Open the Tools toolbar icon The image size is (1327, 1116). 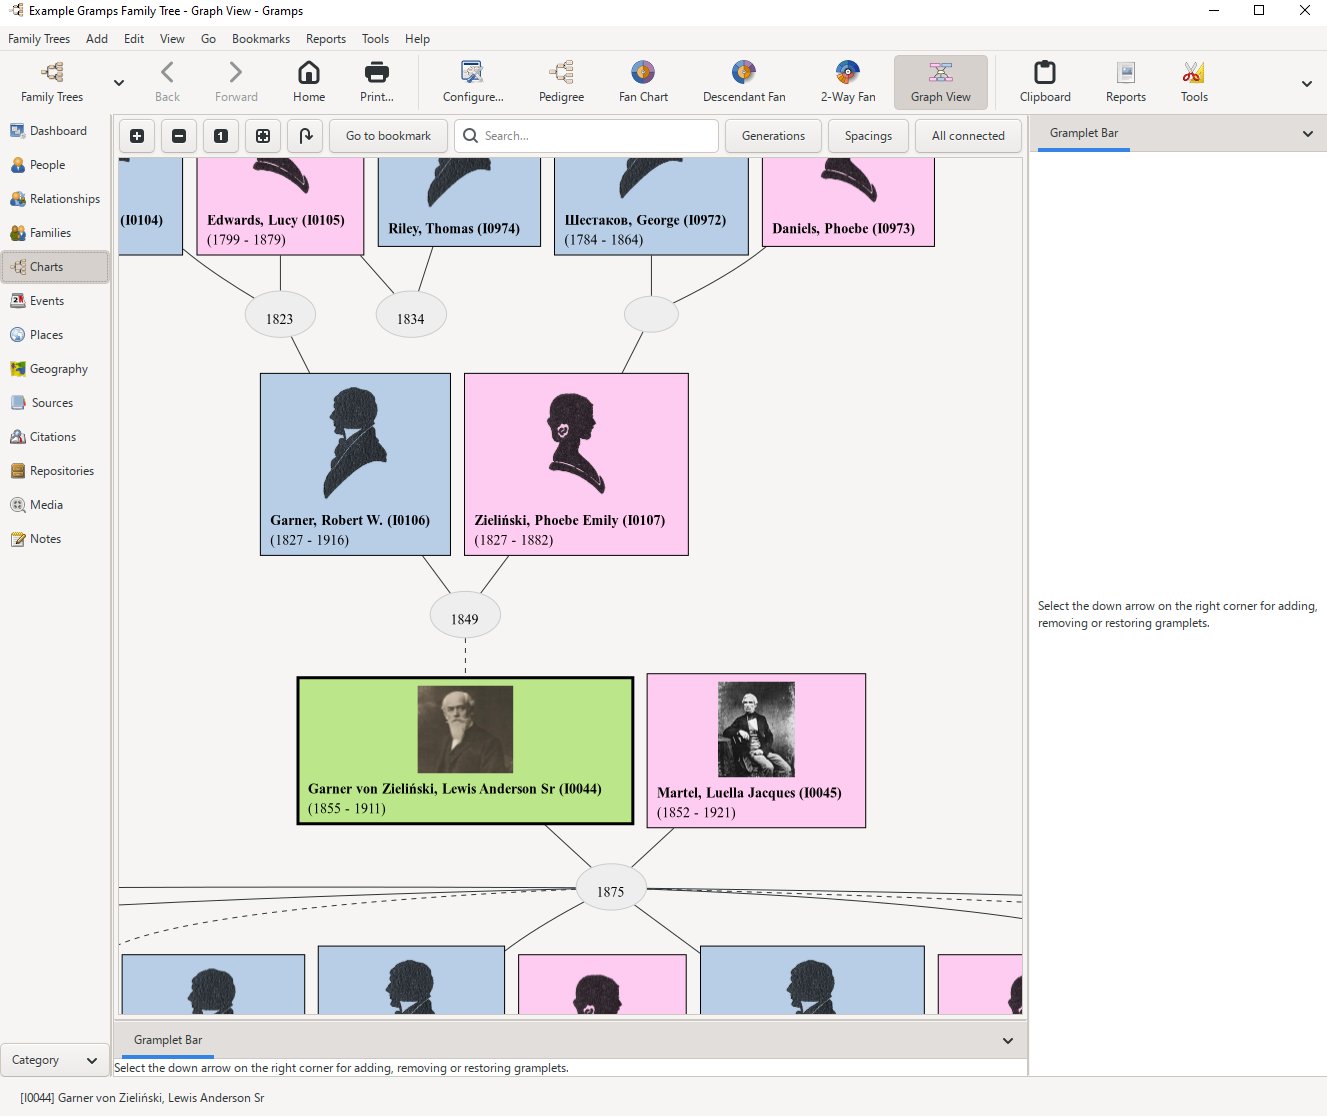1194,82
